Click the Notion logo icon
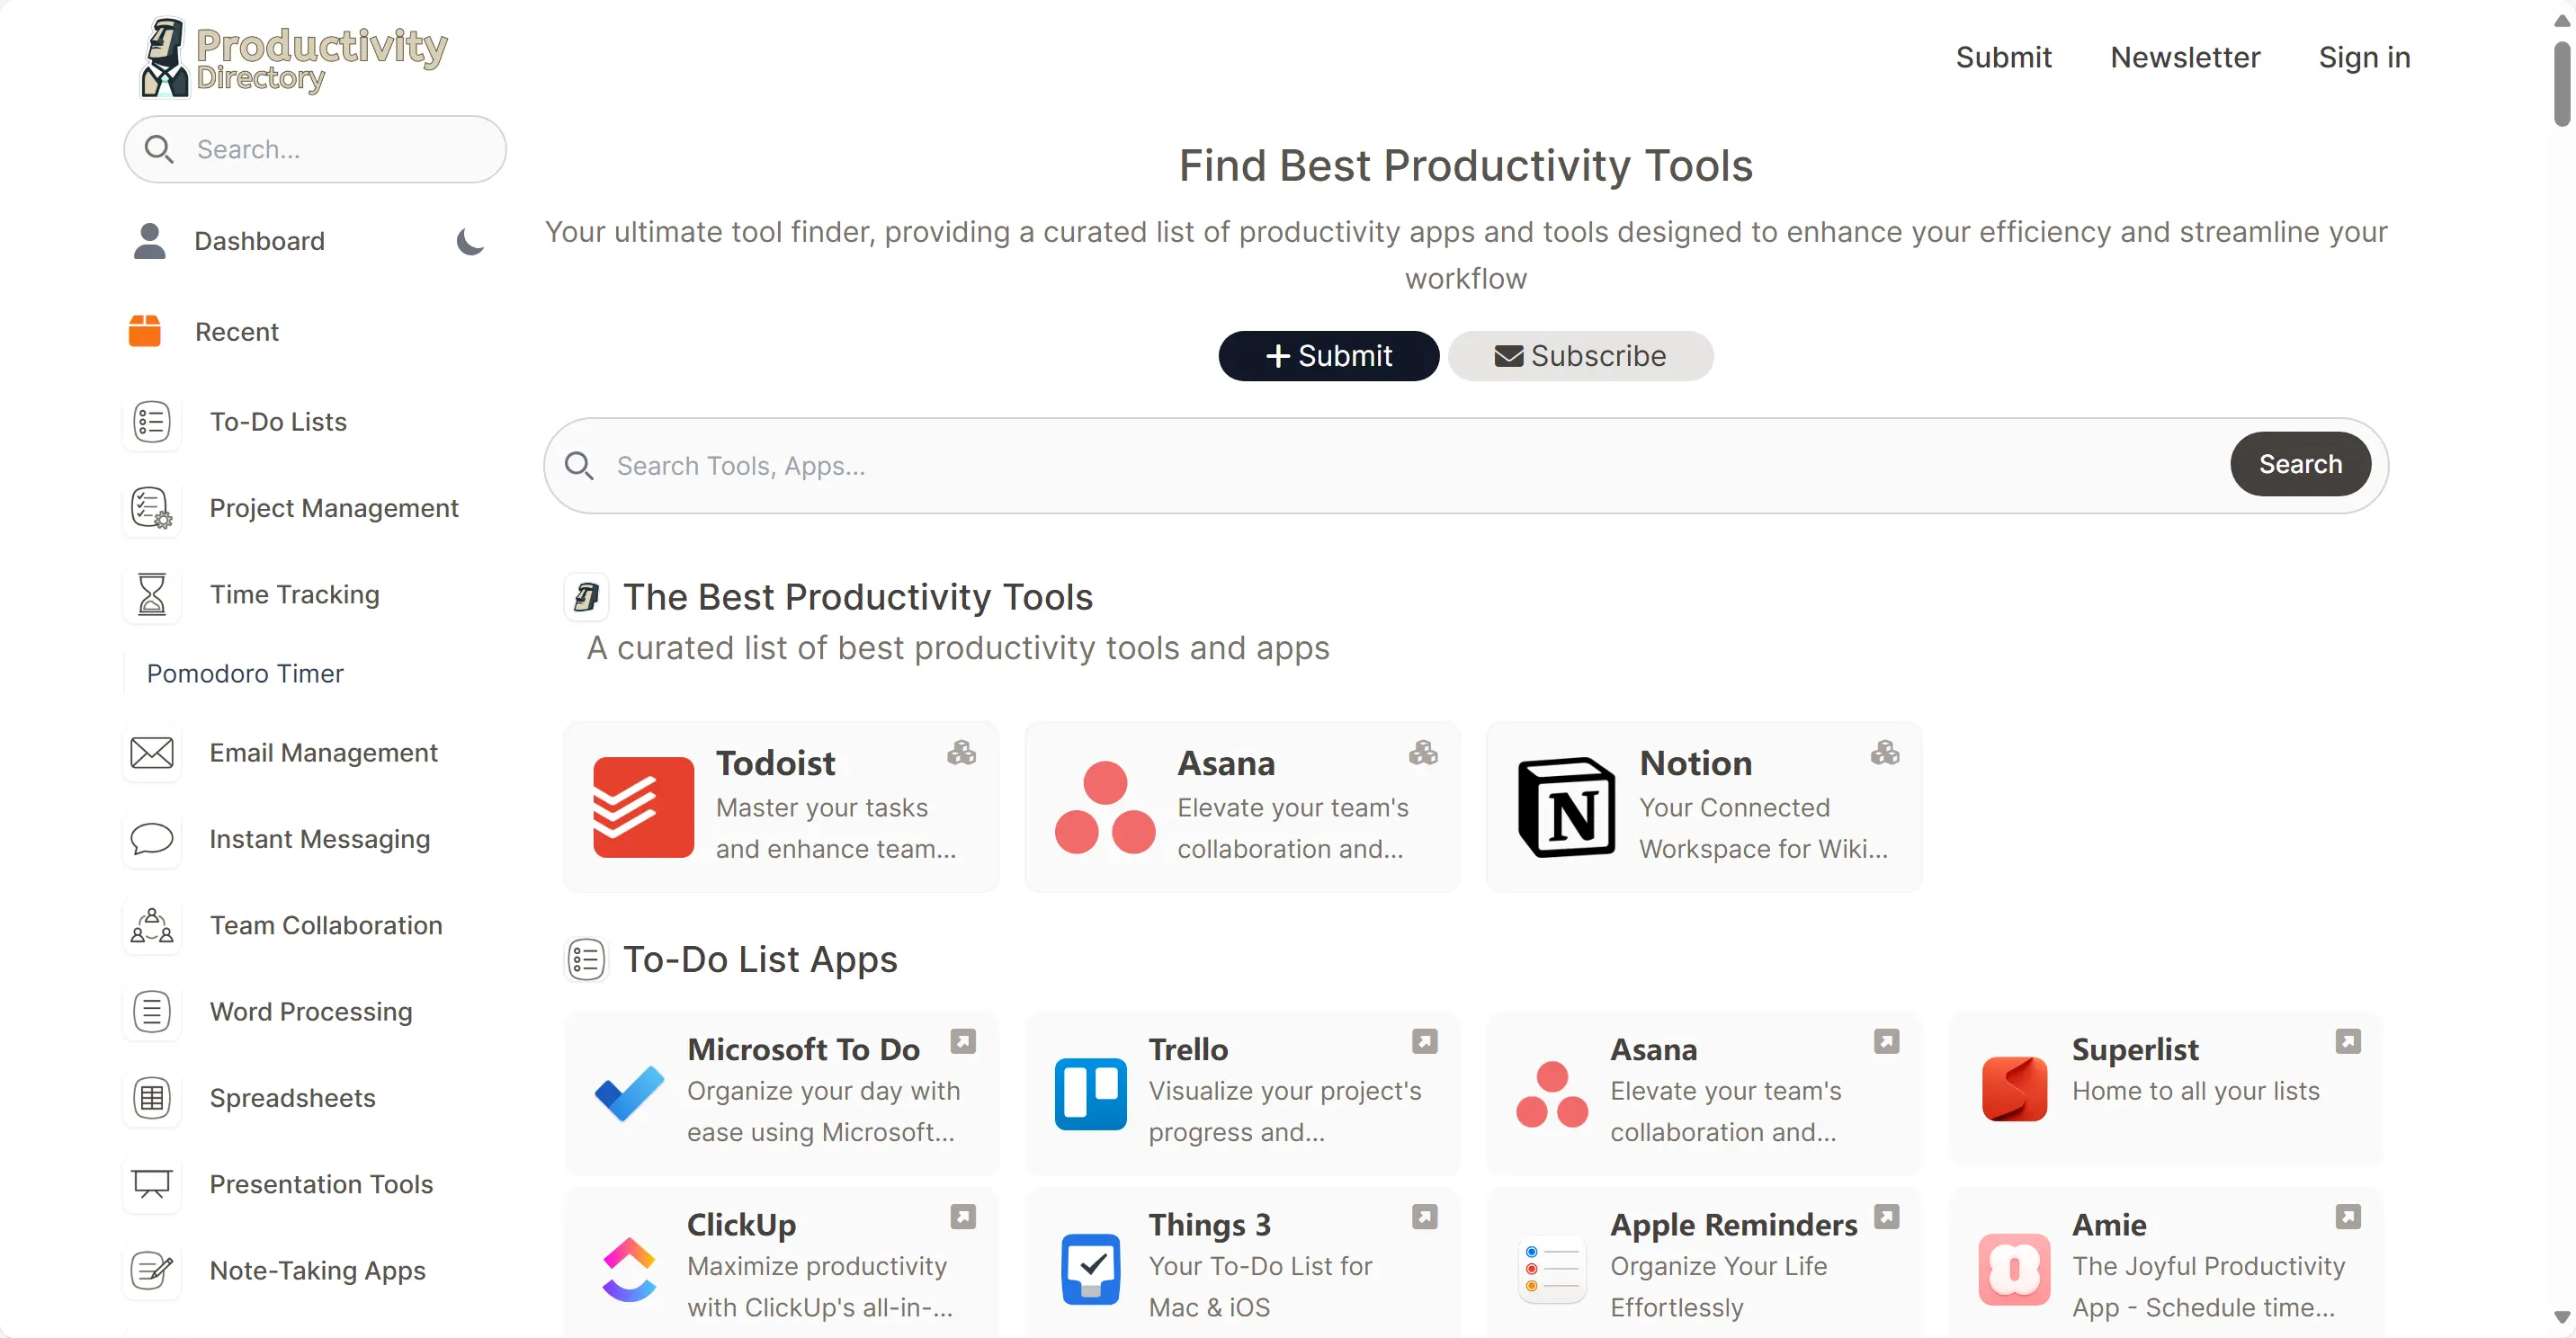The width and height of the screenshot is (2576, 1338). pos(1567,807)
